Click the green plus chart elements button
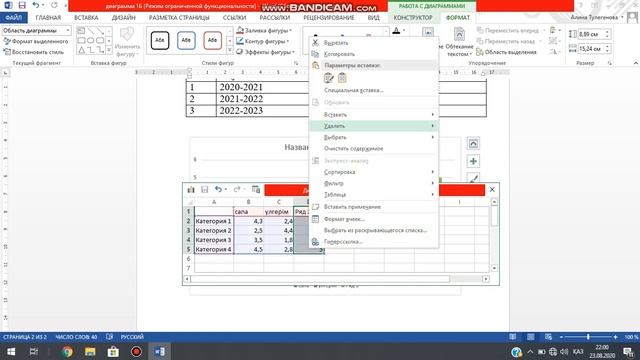This screenshot has height=360, width=640. pyautogui.click(x=473, y=161)
